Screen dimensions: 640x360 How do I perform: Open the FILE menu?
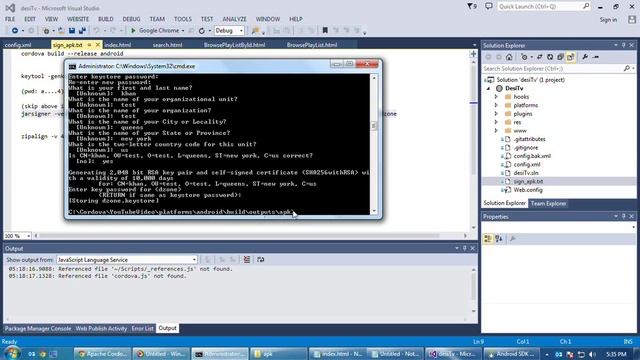click(10, 19)
